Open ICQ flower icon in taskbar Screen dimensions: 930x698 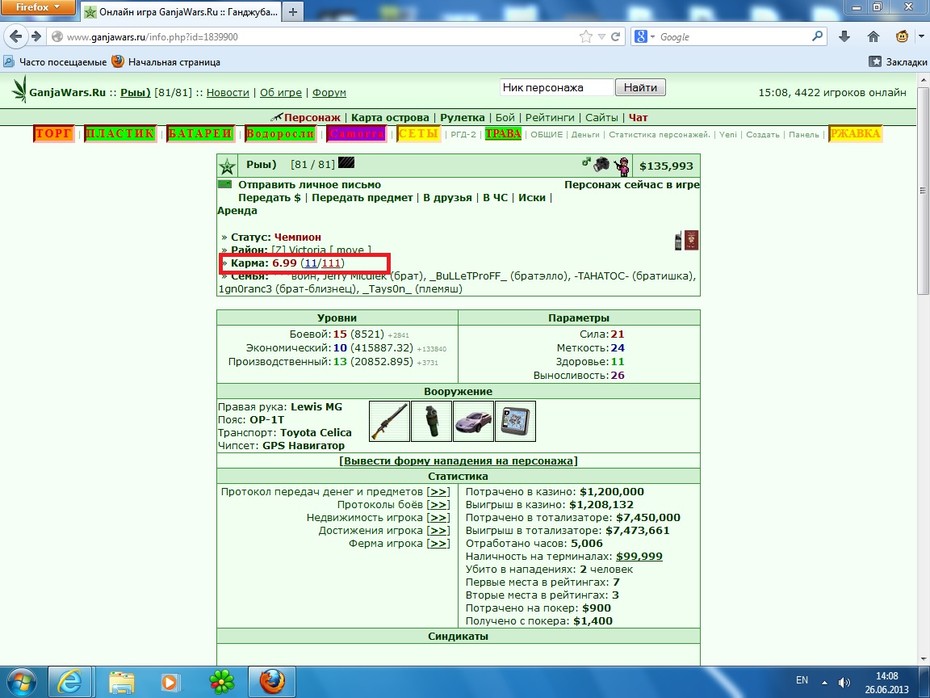(x=222, y=682)
